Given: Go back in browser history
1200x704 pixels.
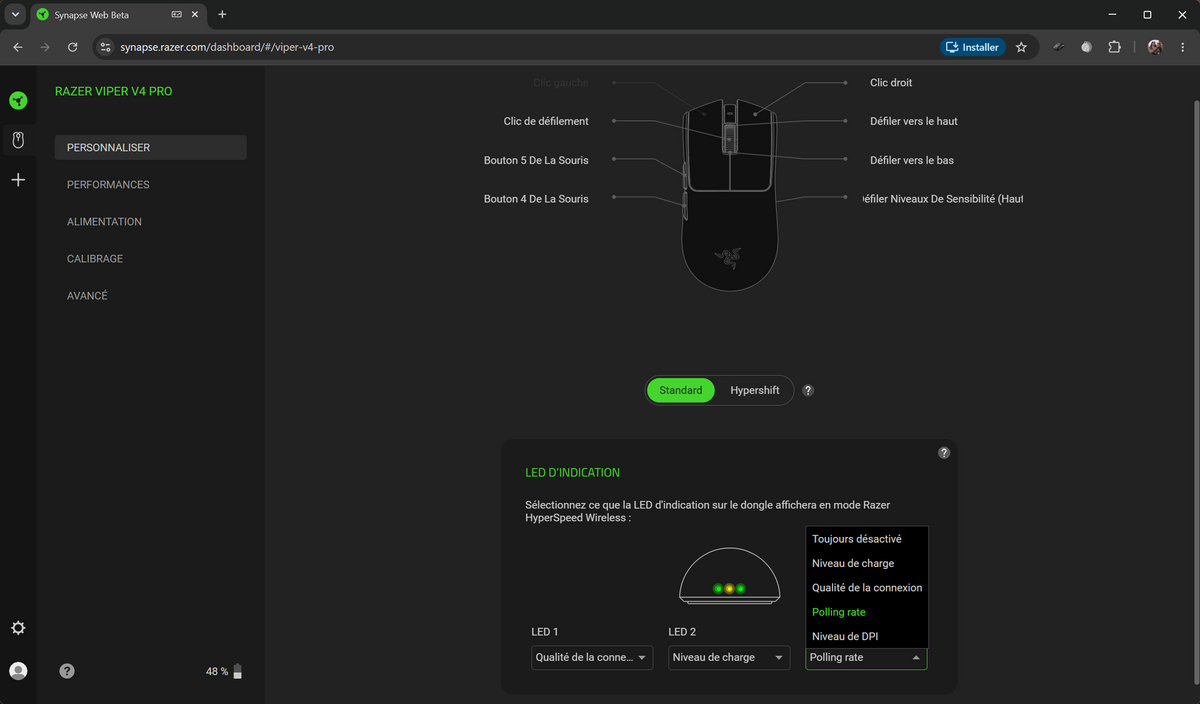Looking at the screenshot, I should click(18, 47).
